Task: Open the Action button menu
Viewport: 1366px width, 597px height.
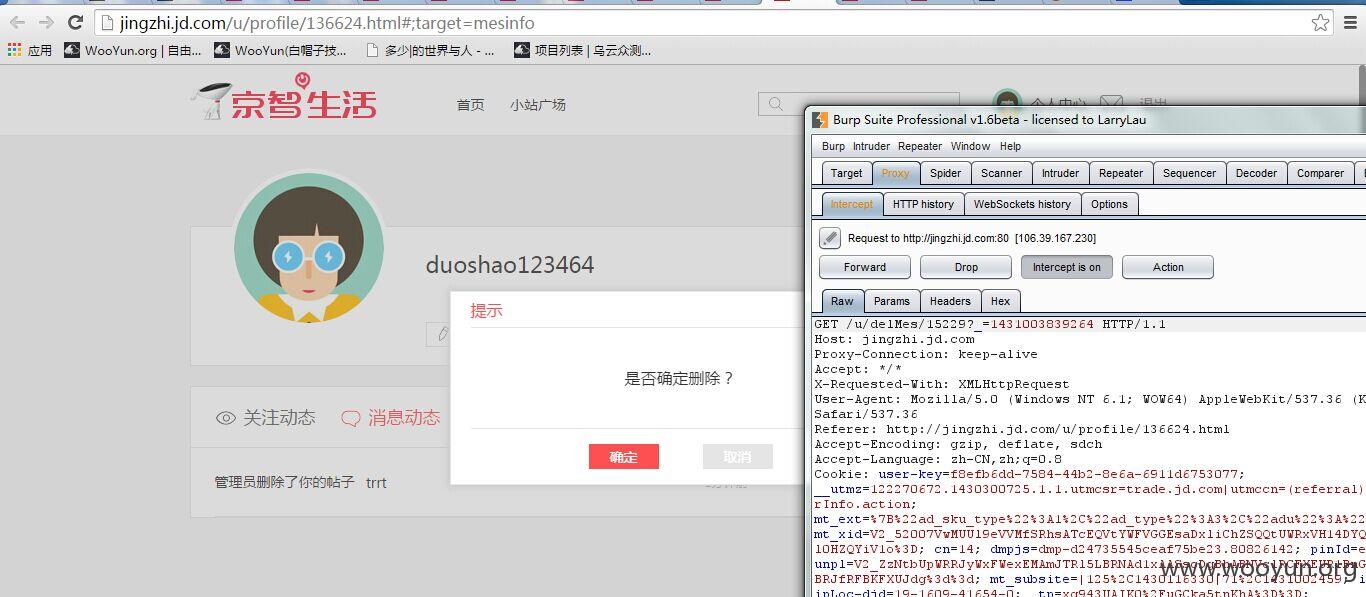Action: click(x=1168, y=267)
